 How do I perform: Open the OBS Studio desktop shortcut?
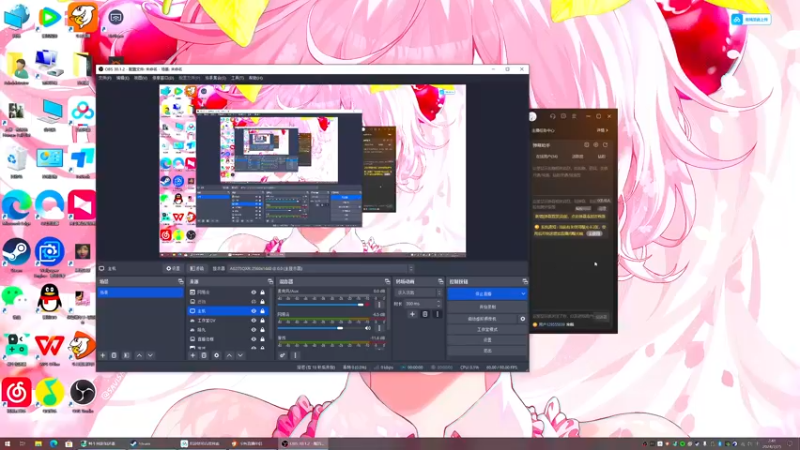[83, 395]
